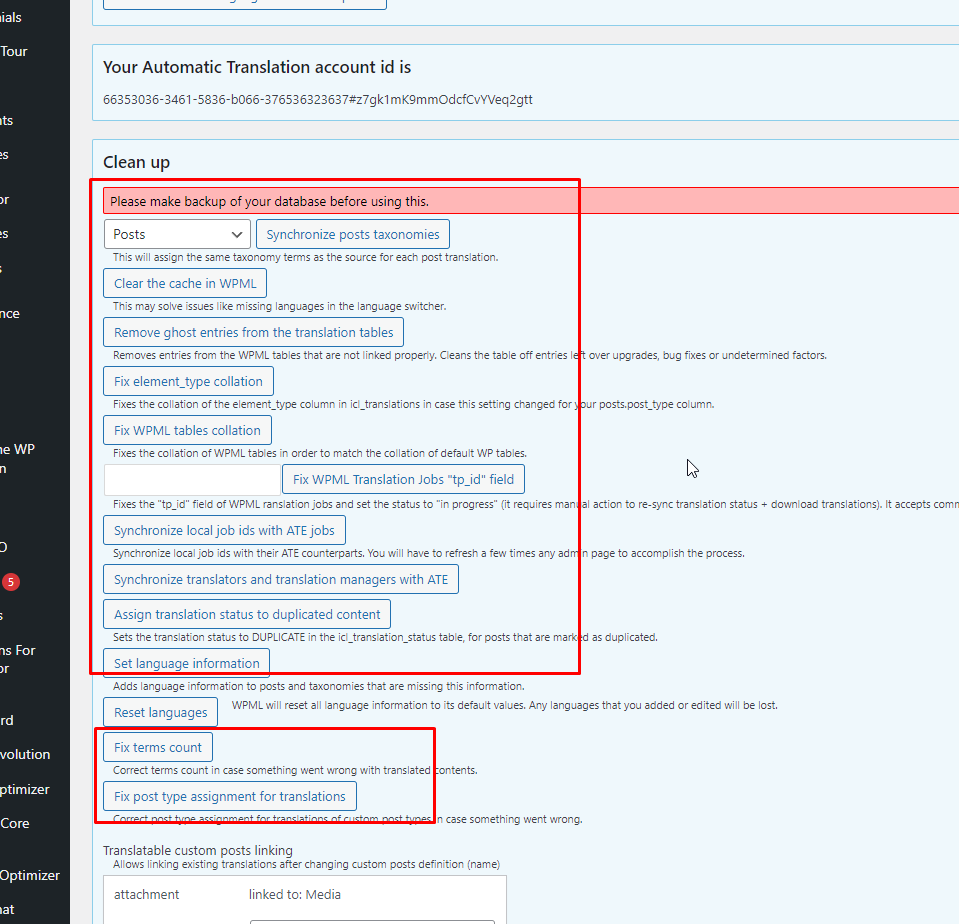Remove ghost entries from translation tables

[x=253, y=332]
